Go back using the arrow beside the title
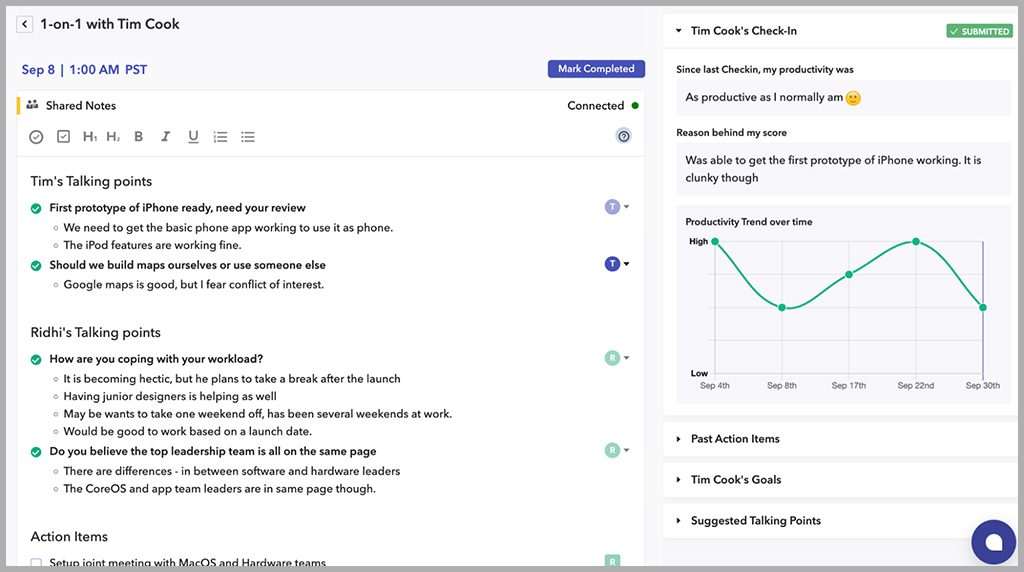This screenshot has height=572, width=1024. (25, 24)
